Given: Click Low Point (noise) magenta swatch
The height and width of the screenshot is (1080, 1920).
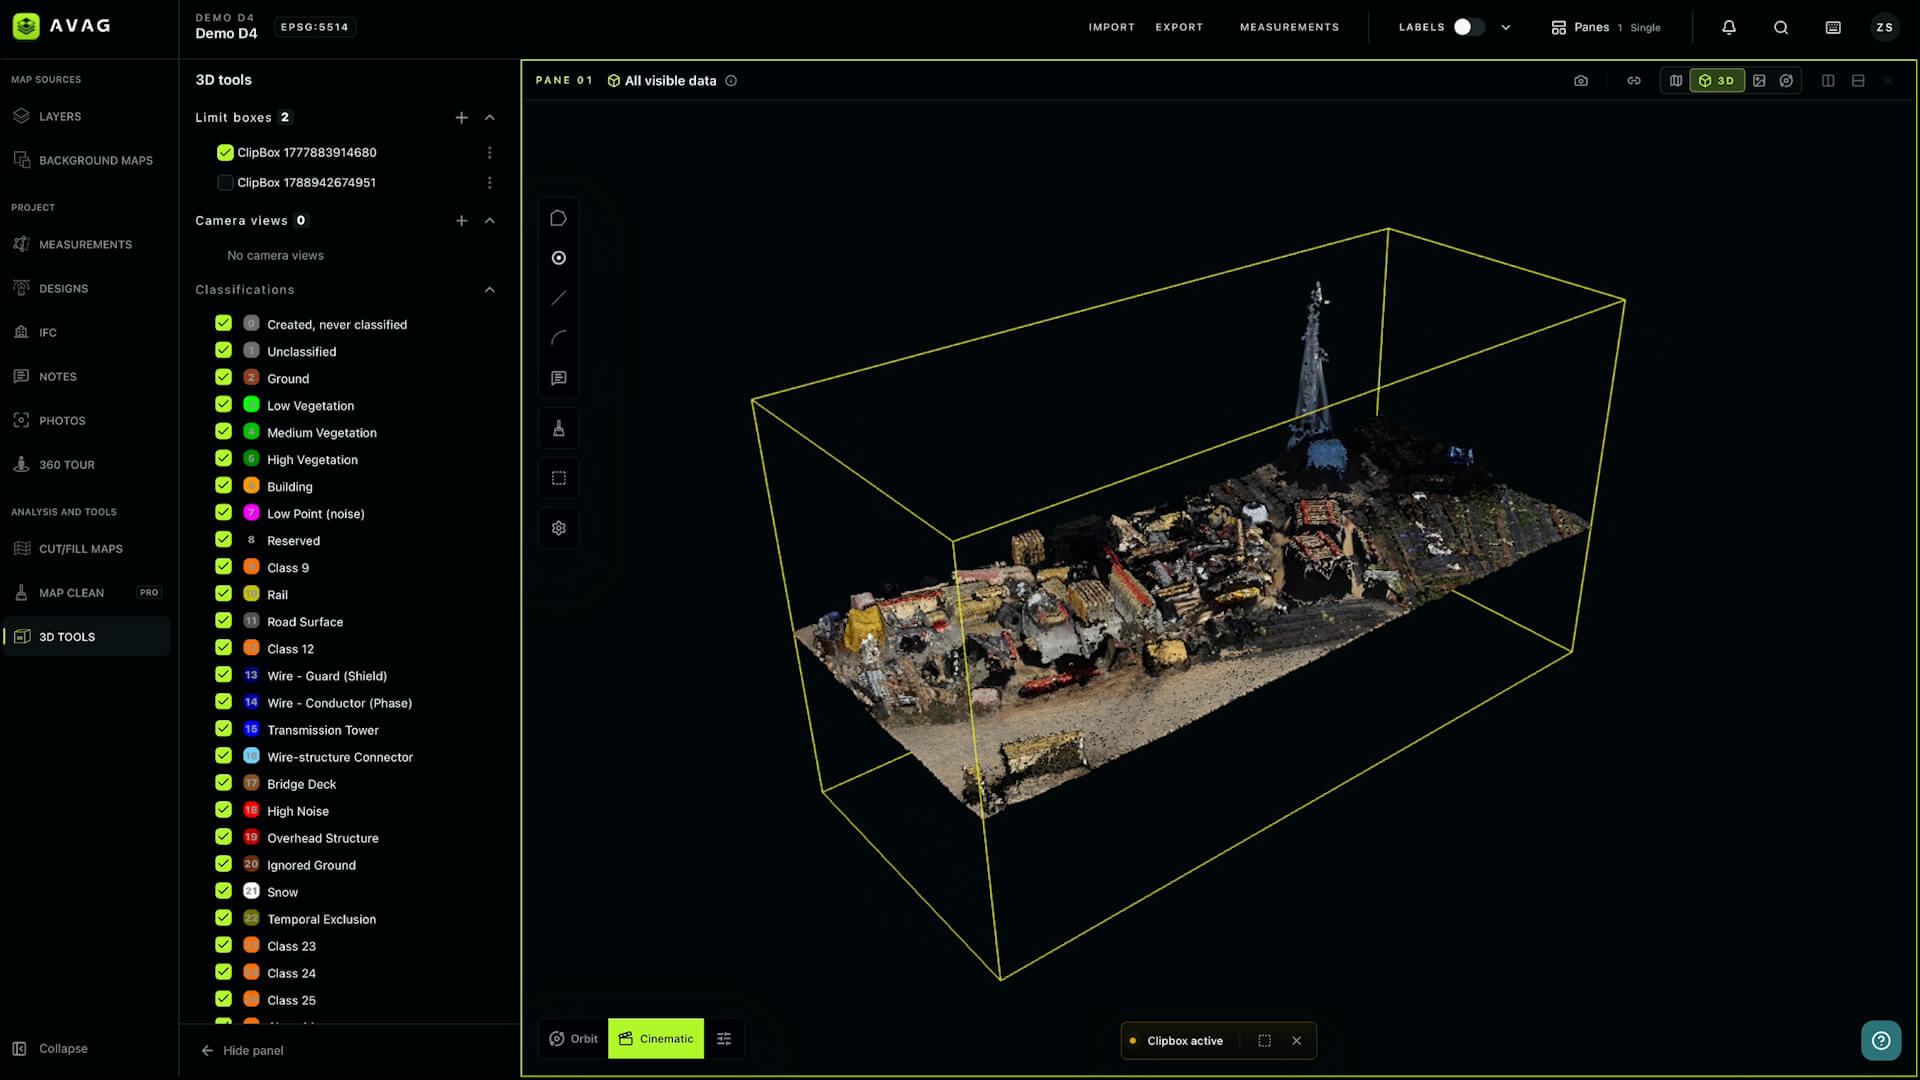Looking at the screenshot, I should tap(251, 513).
